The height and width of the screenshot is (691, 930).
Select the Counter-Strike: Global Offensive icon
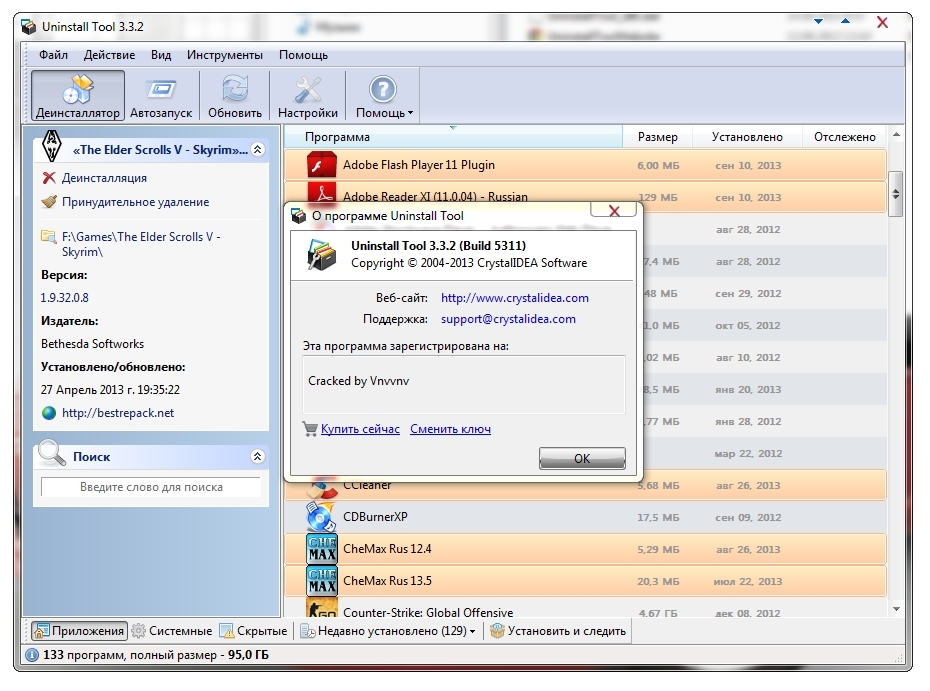tap(322, 609)
